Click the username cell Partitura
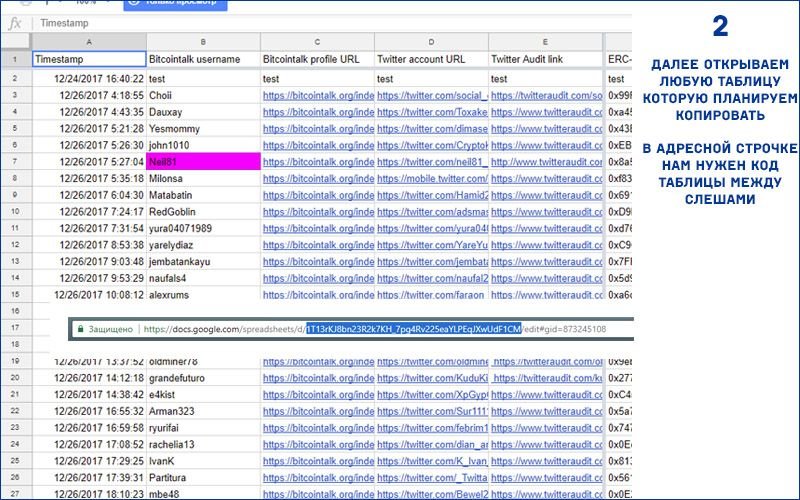This screenshot has width=800, height=500. [x=203, y=478]
